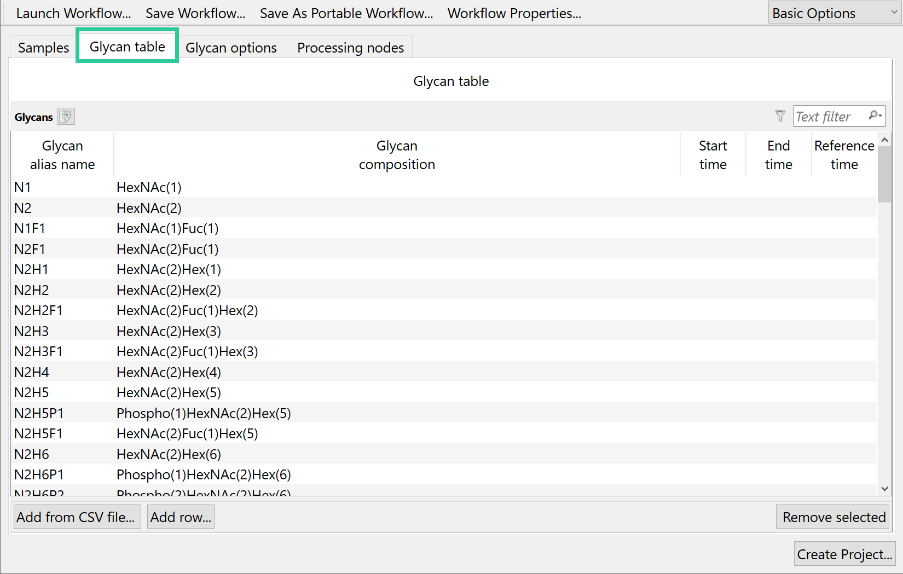
Task: Click the scrollbar down arrow
Action: click(885, 489)
